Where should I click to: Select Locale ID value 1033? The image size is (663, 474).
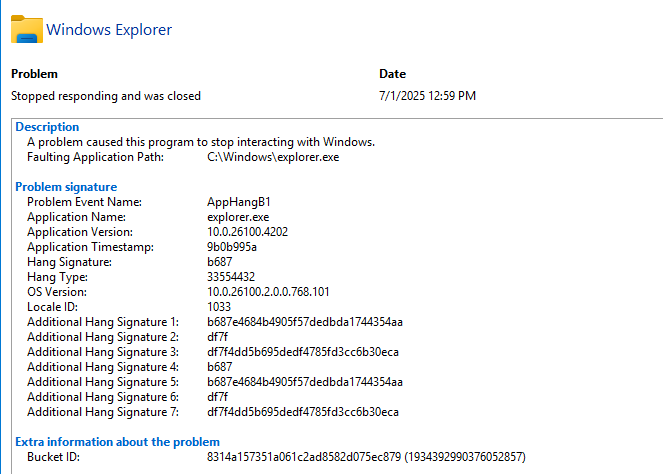tap(219, 307)
